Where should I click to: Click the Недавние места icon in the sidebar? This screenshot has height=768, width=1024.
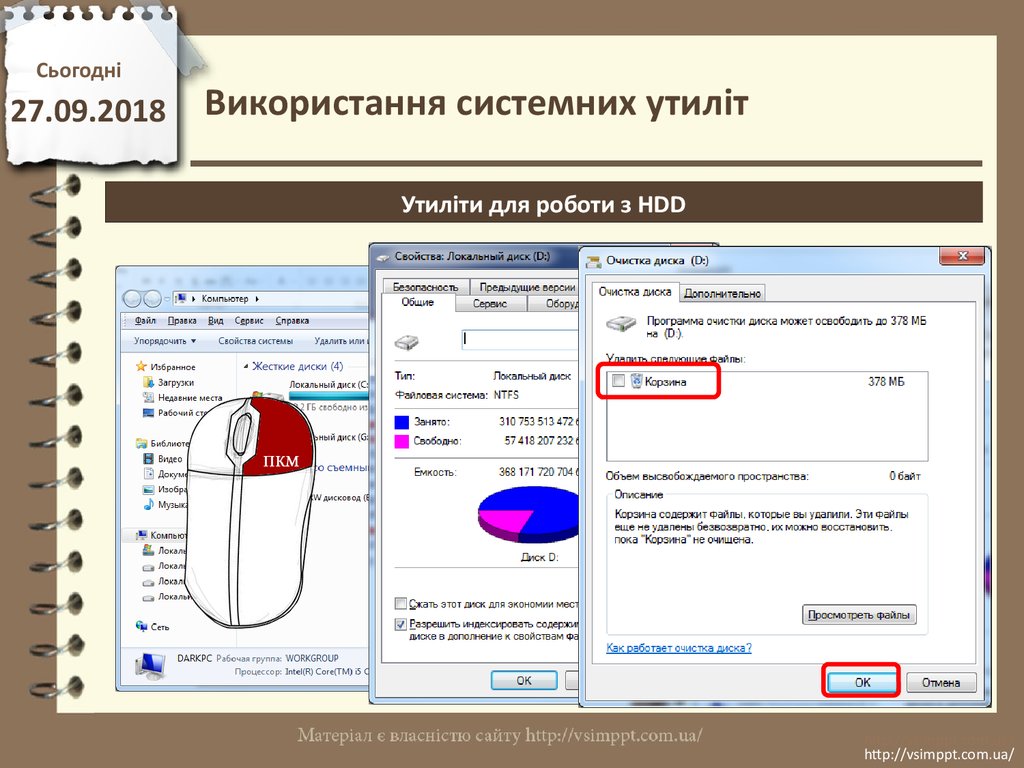148,397
